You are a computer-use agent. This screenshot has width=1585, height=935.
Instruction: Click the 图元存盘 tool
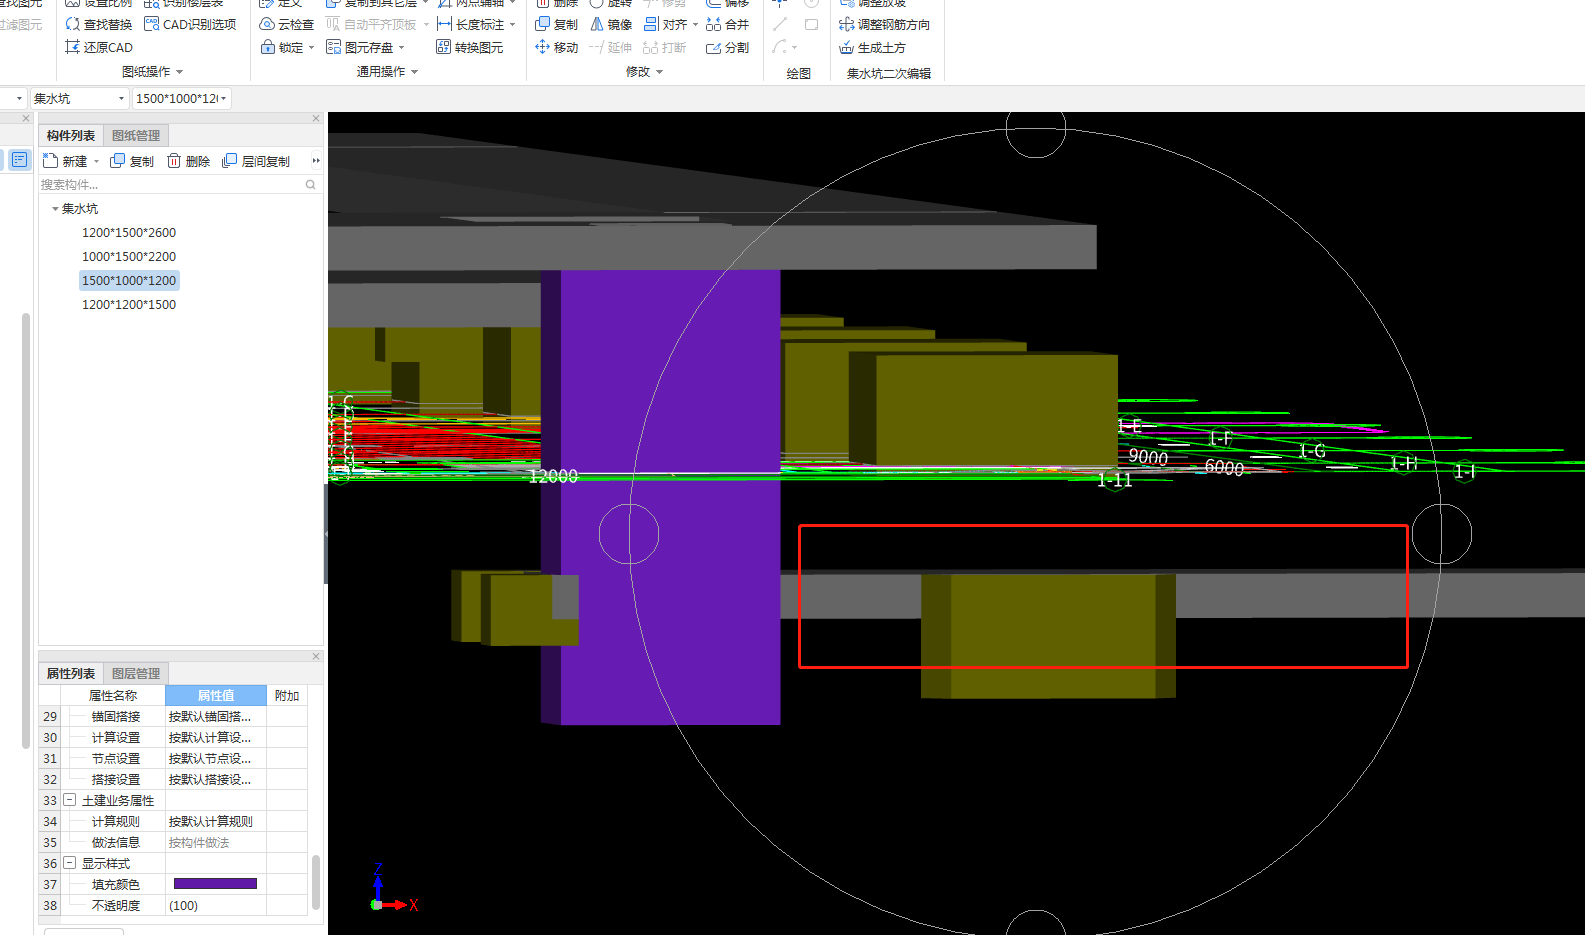click(x=360, y=47)
